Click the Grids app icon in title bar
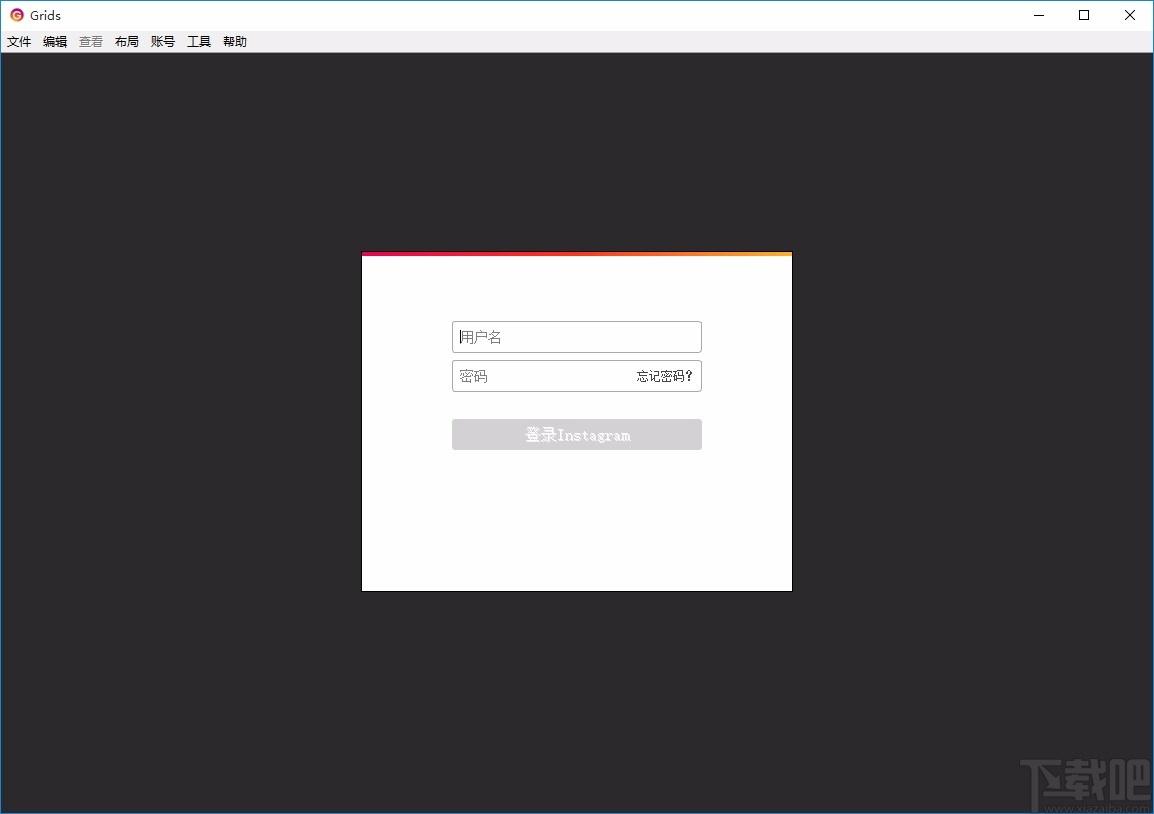Image resolution: width=1154 pixels, height=814 pixels. [17, 15]
